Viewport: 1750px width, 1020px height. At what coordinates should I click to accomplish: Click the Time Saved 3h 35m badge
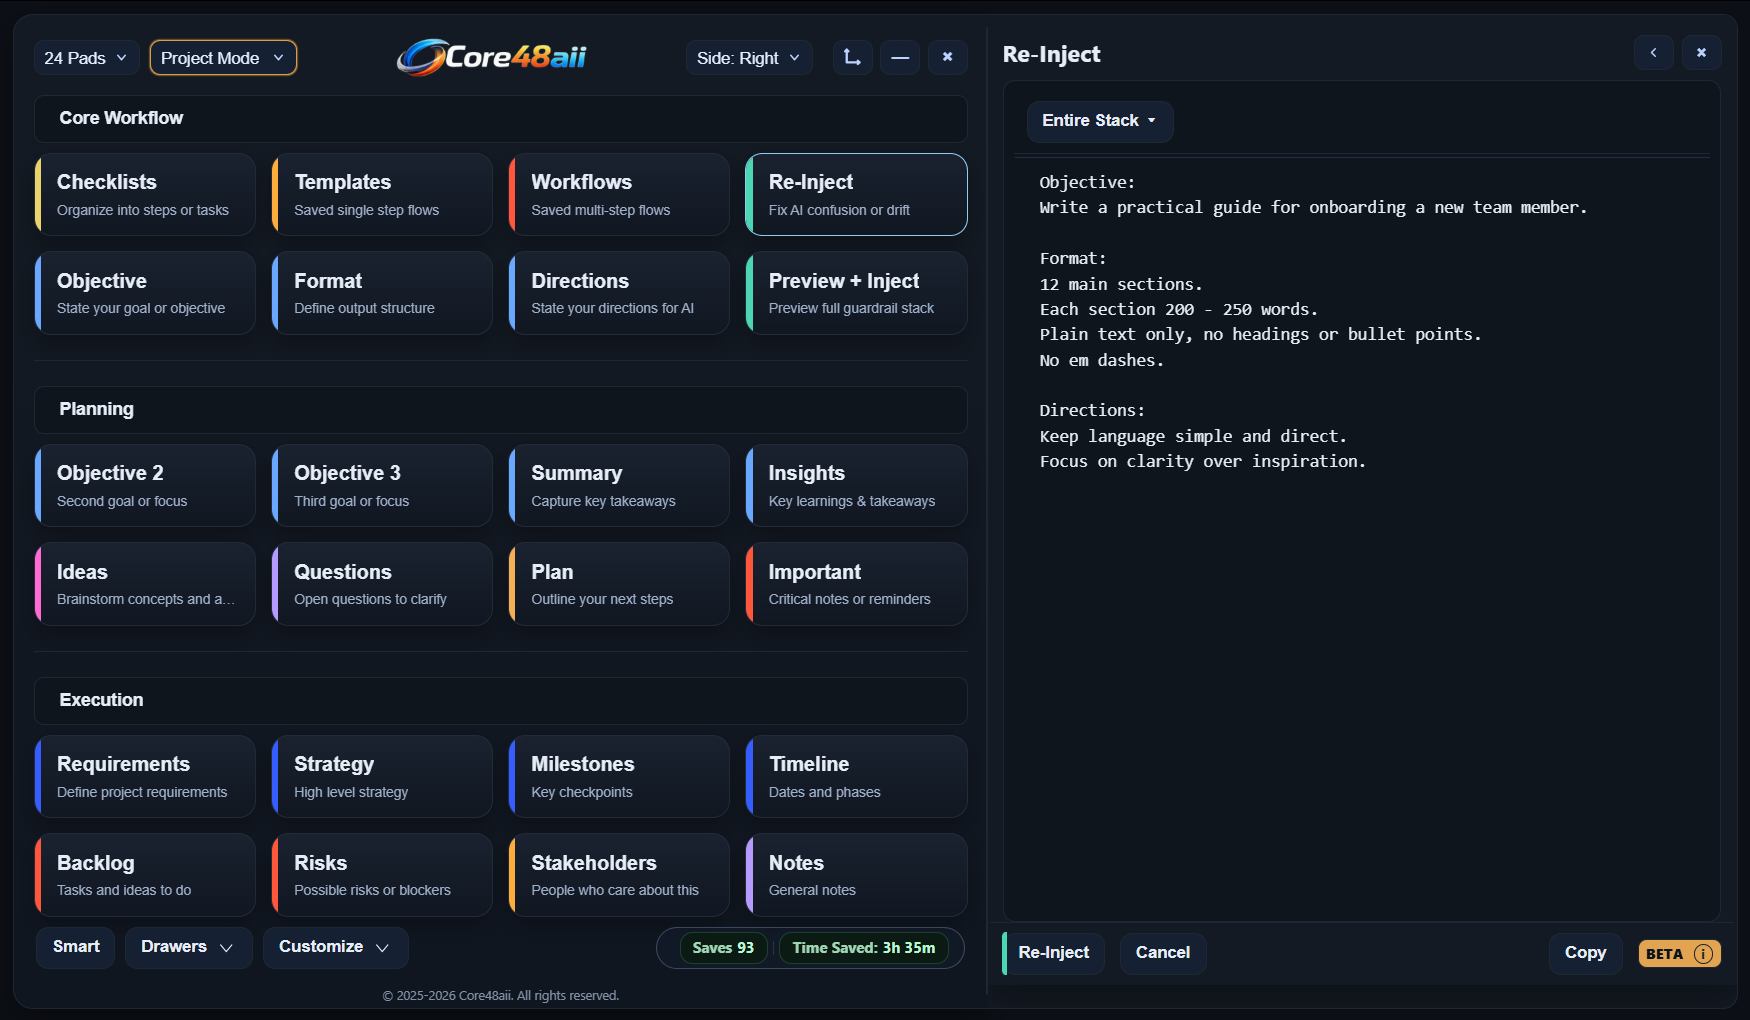tap(864, 947)
